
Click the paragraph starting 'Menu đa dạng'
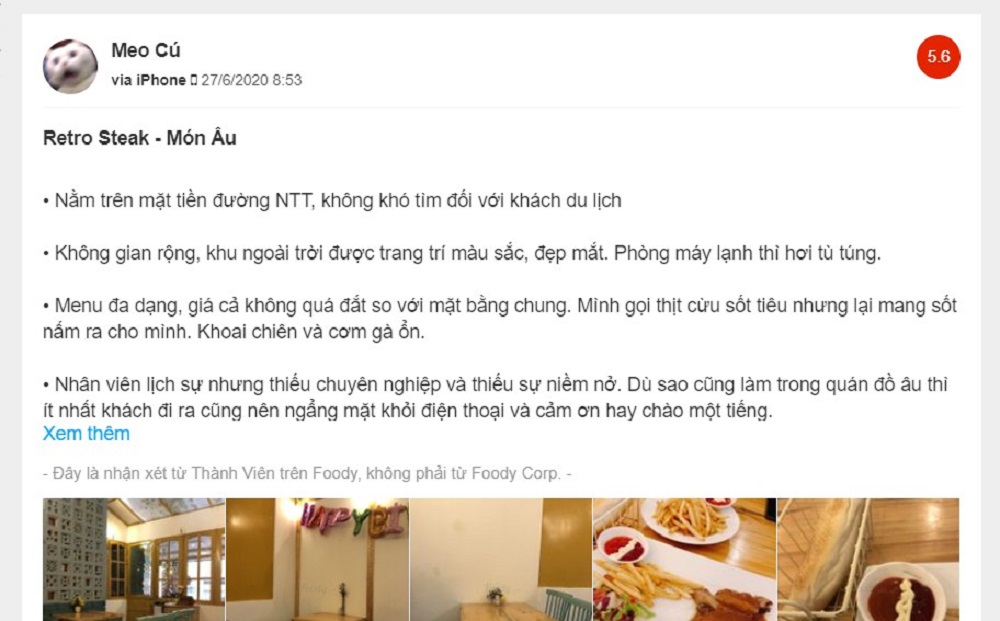(x=500, y=319)
